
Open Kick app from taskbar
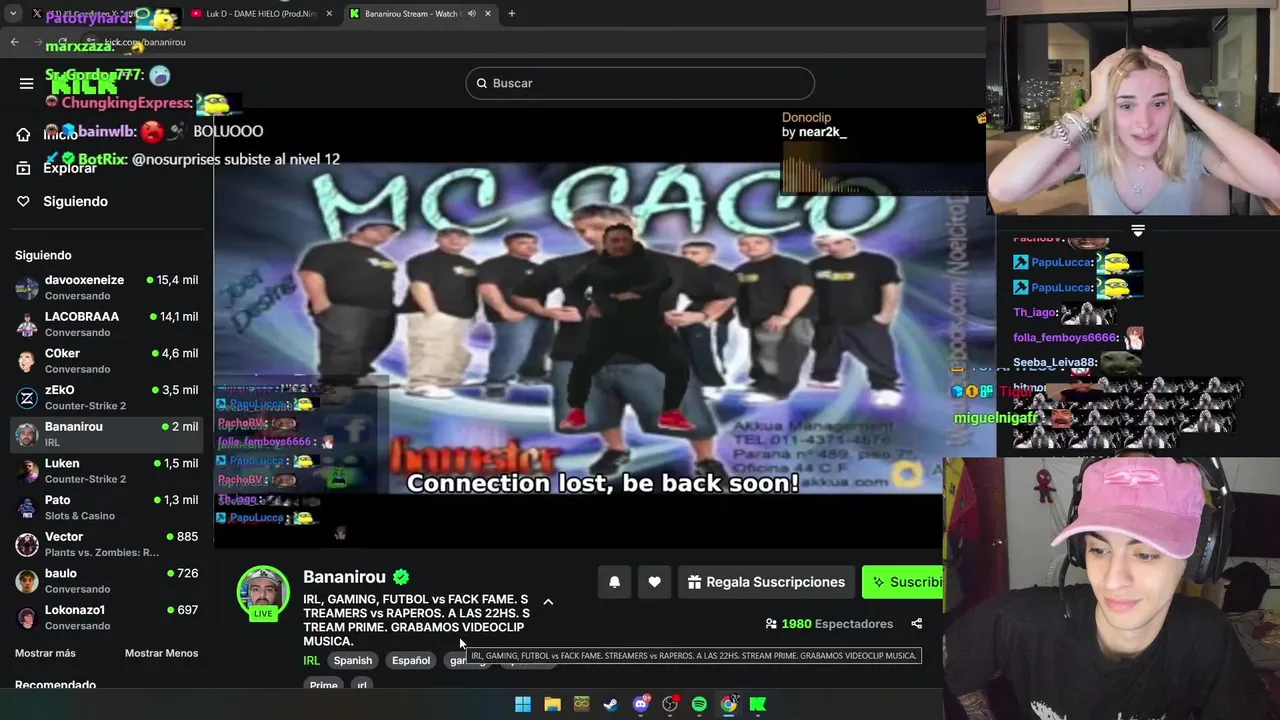click(x=758, y=704)
